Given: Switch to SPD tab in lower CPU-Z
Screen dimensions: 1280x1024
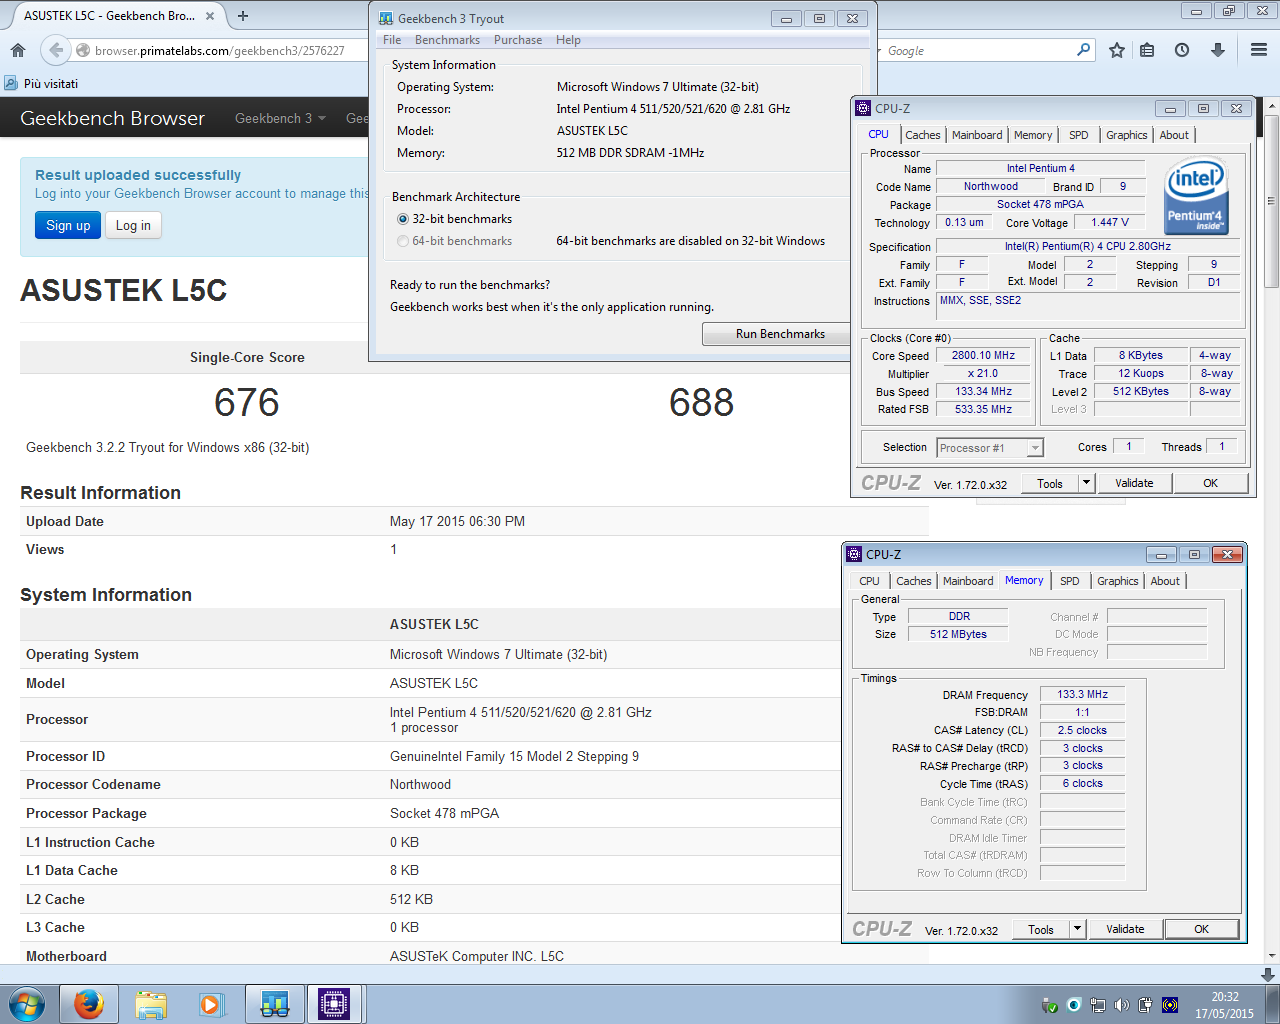Looking at the screenshot, I should [x=1070, y=581].
